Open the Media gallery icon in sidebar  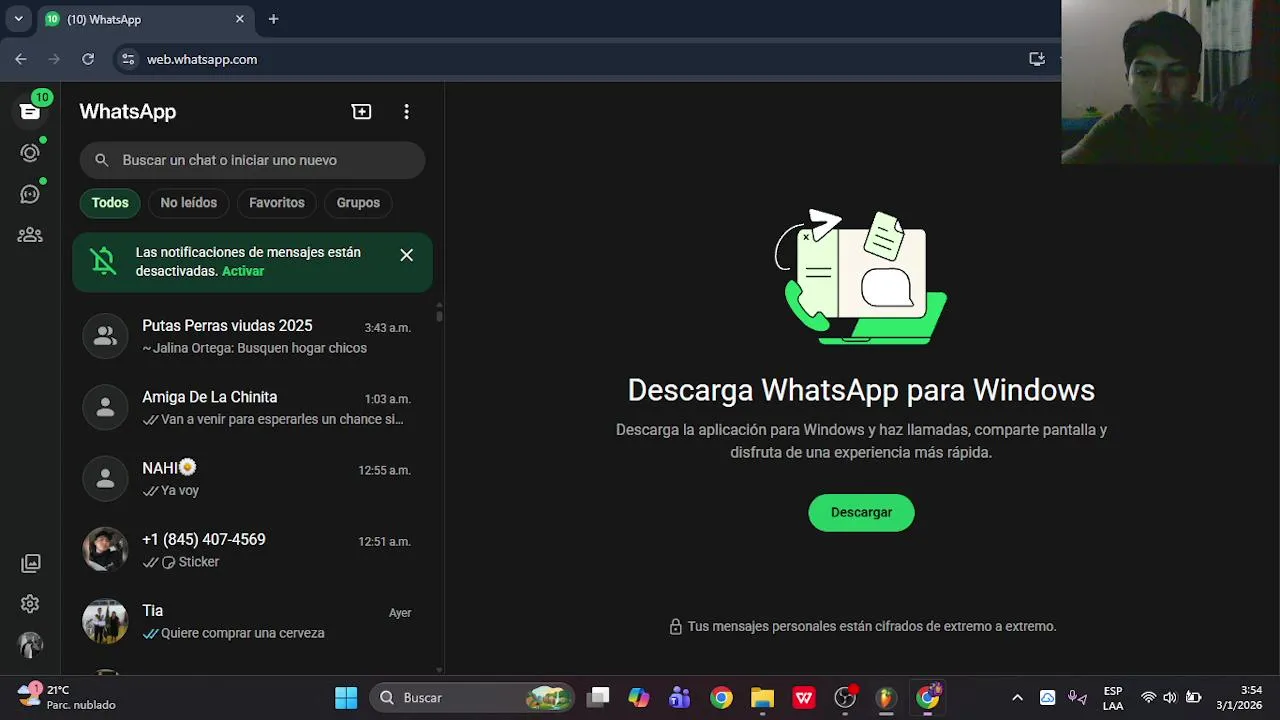[31, 563]
